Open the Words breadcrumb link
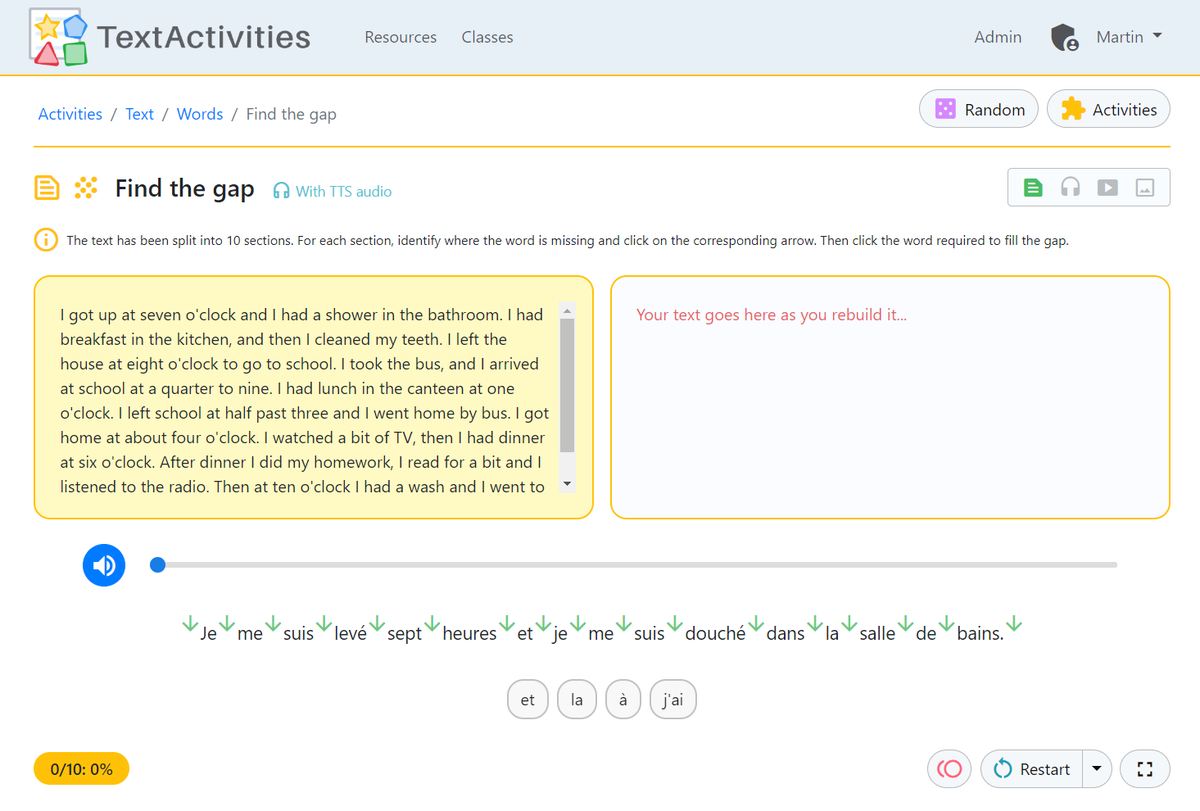 click(200, 114)
